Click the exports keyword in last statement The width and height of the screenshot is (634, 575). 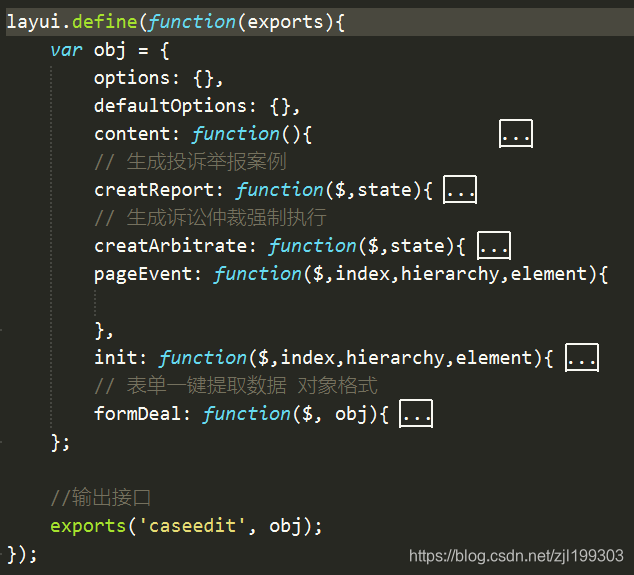click(x=88, y=526)
